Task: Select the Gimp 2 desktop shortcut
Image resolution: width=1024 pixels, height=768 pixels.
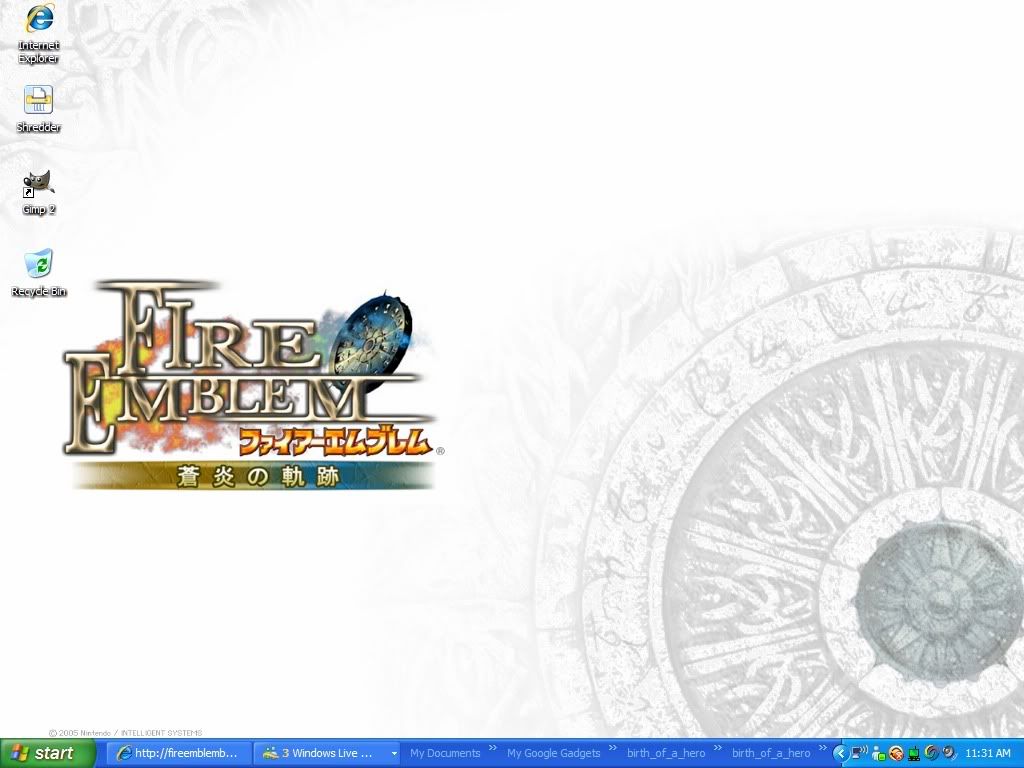Action: click(39, 184)
